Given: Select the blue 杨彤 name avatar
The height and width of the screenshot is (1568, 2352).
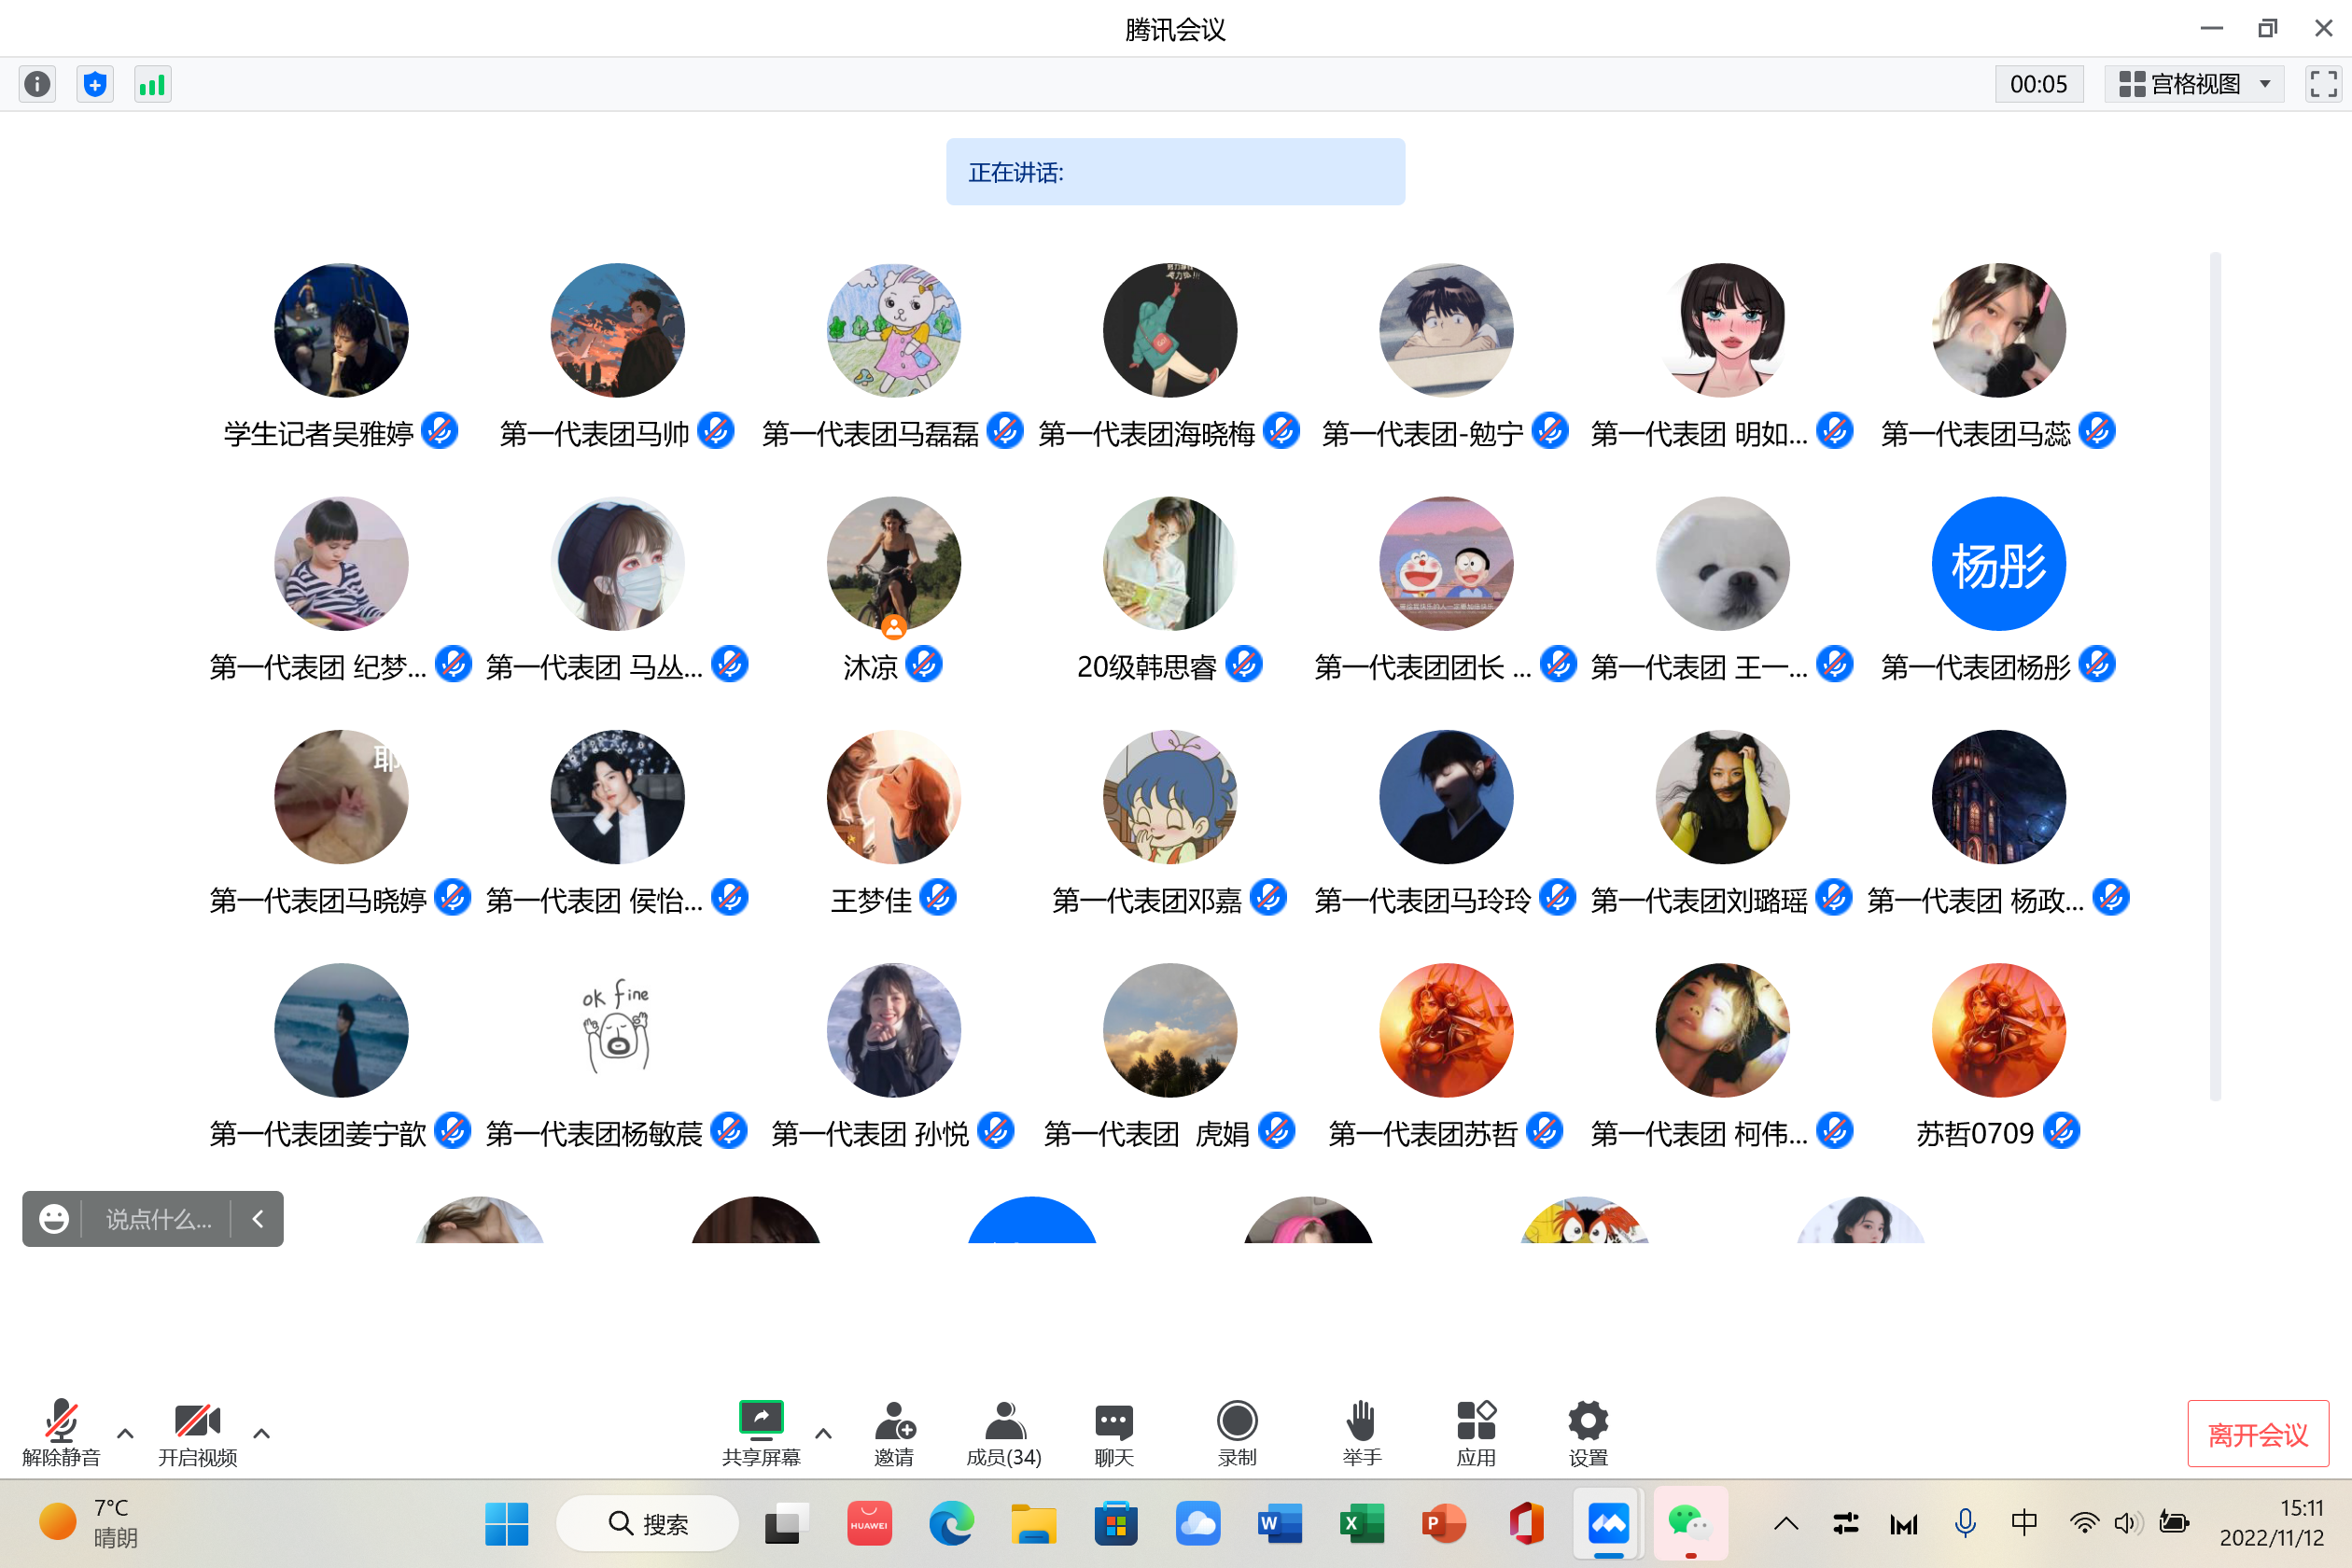Looking at the screenshot, I should tap(1998, 563).
